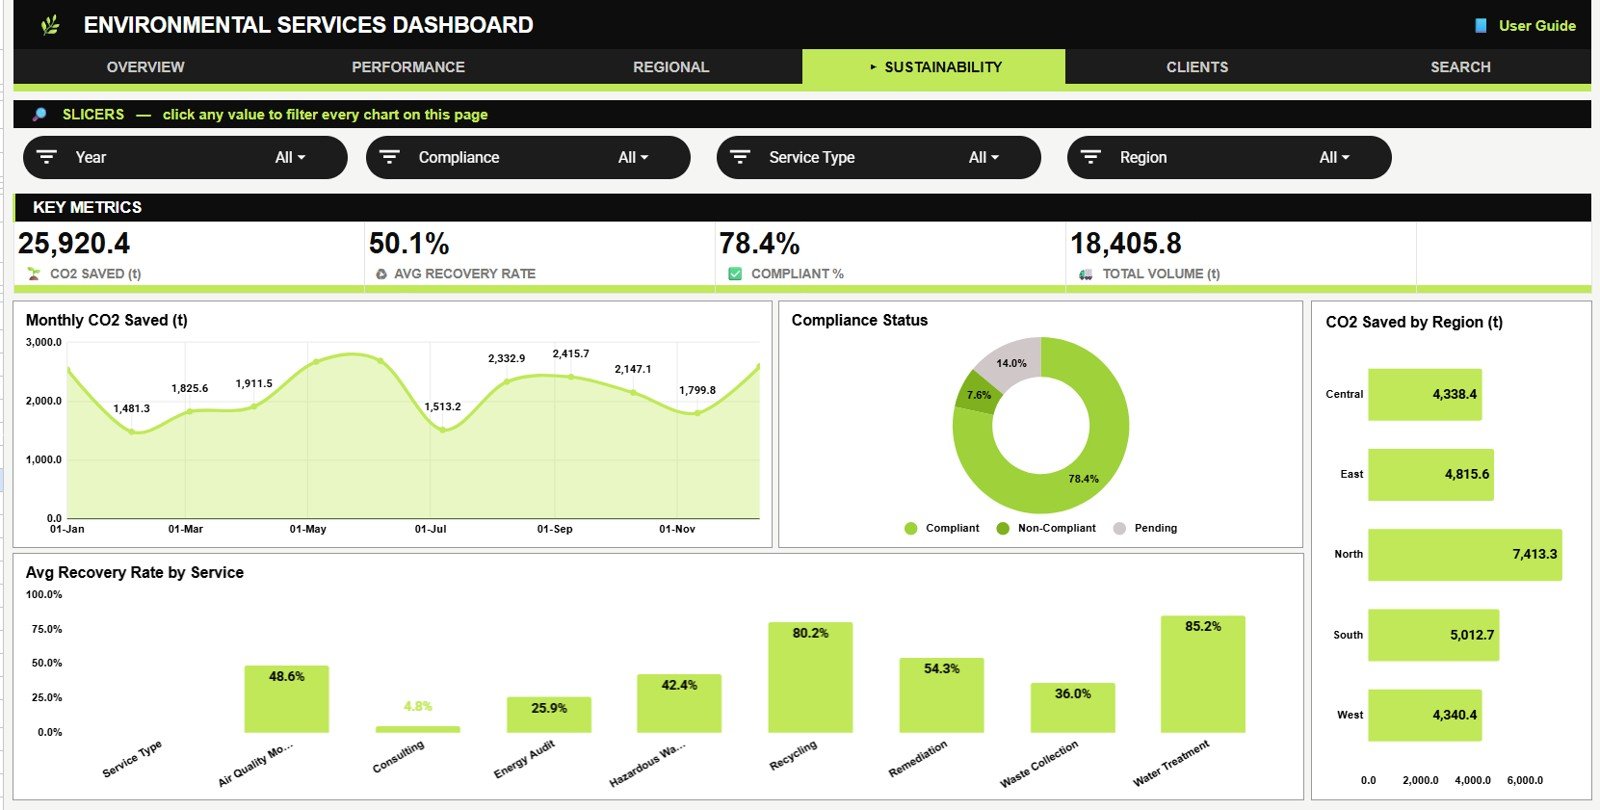Click the Water Treatment bar at 85.2%
This screenshot has width=1600, height=810.
tap(1203, 674)
